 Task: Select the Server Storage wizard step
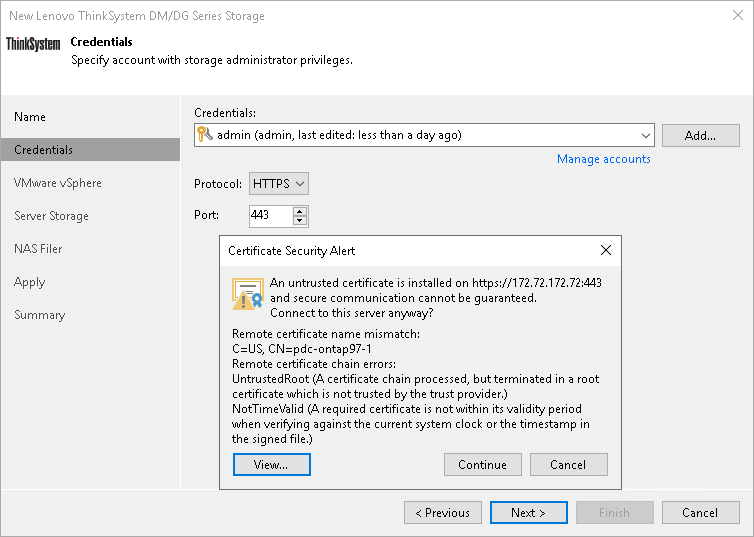51,216
